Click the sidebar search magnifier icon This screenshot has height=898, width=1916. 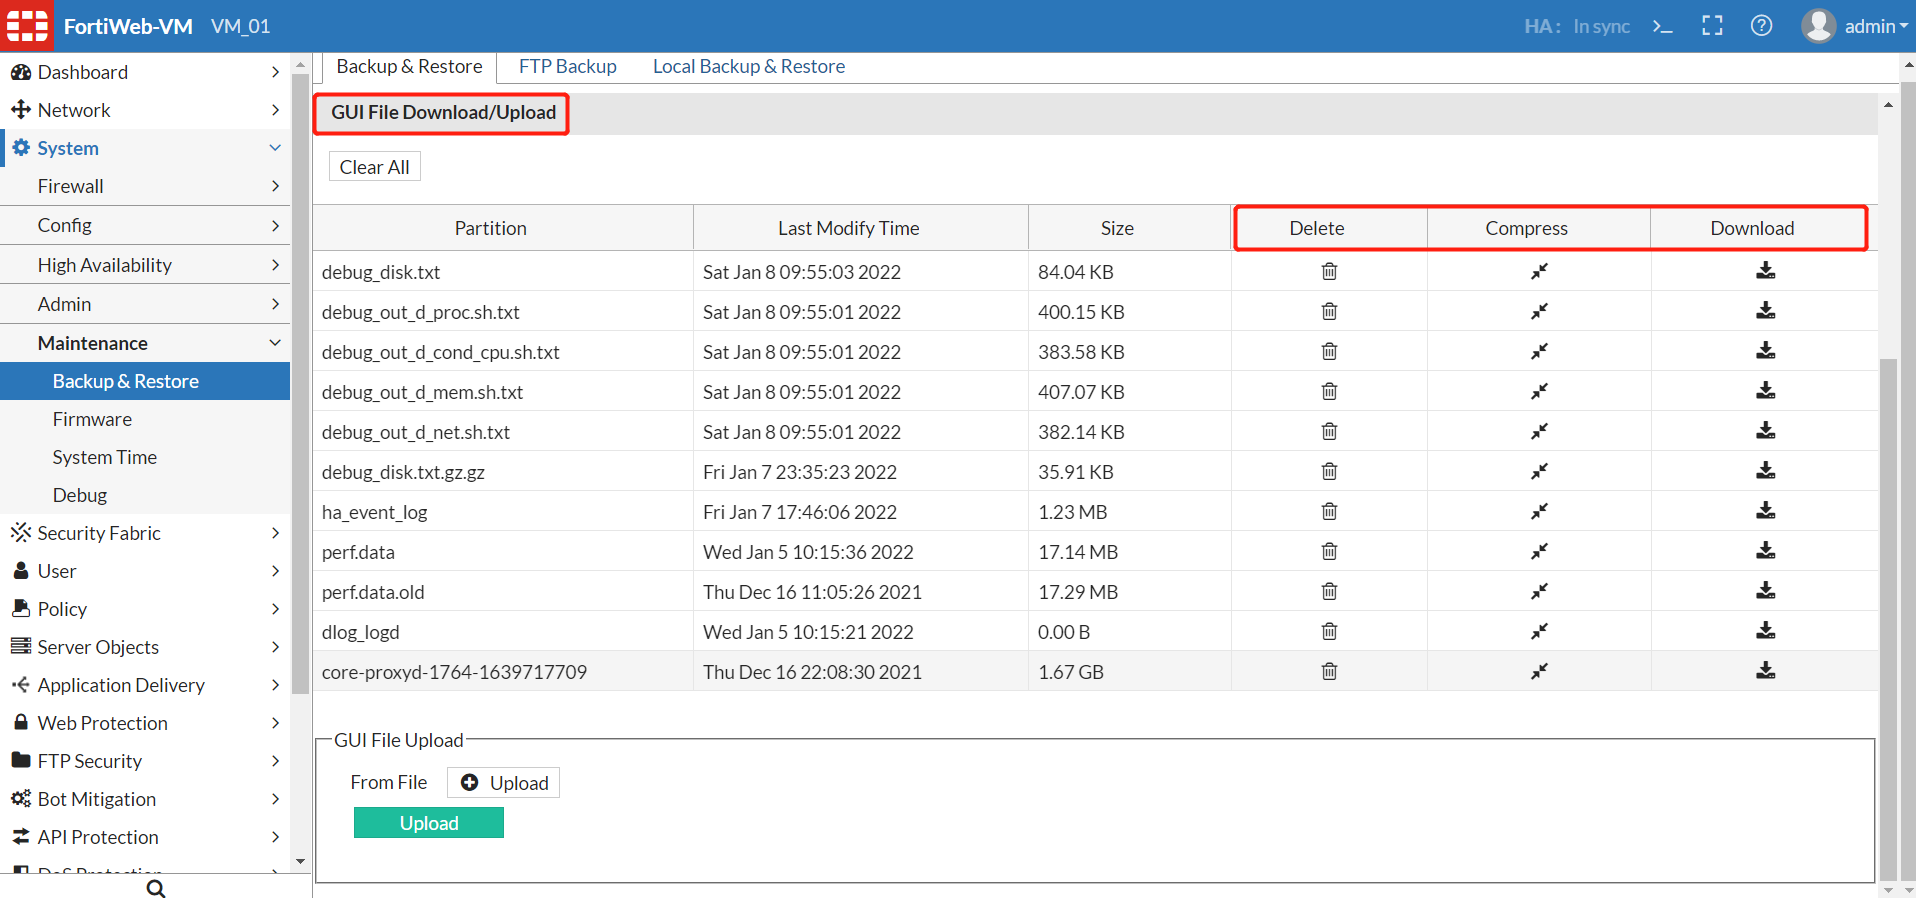pos(156,888)
